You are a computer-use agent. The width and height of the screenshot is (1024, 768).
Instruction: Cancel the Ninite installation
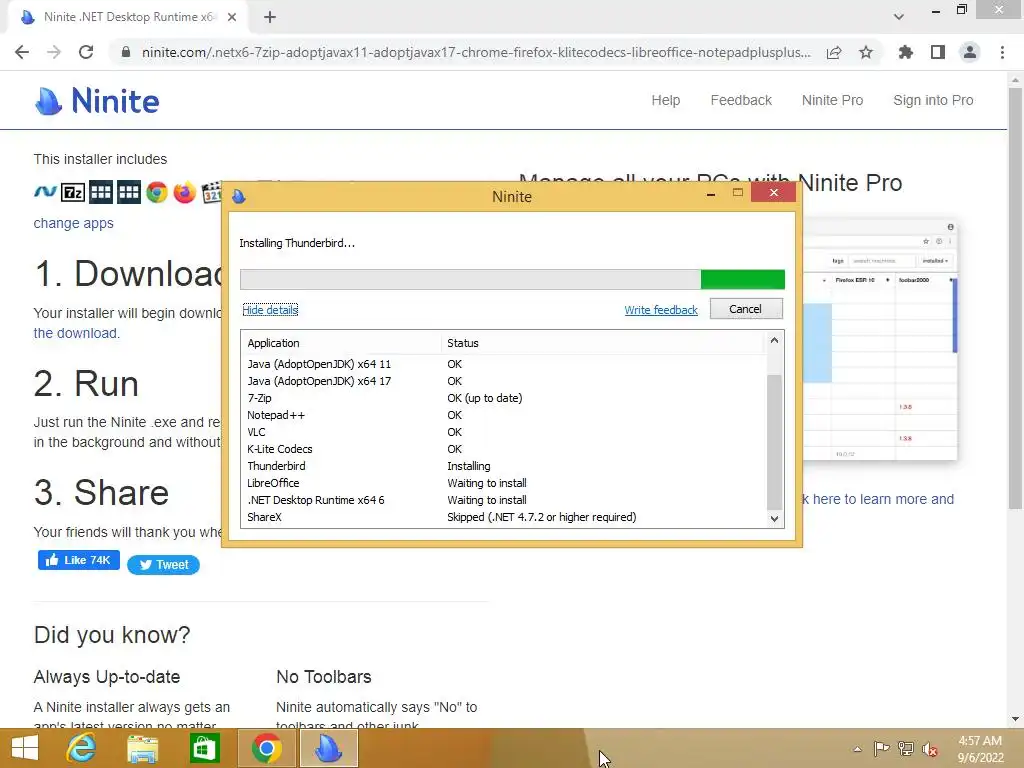point(746,309)
